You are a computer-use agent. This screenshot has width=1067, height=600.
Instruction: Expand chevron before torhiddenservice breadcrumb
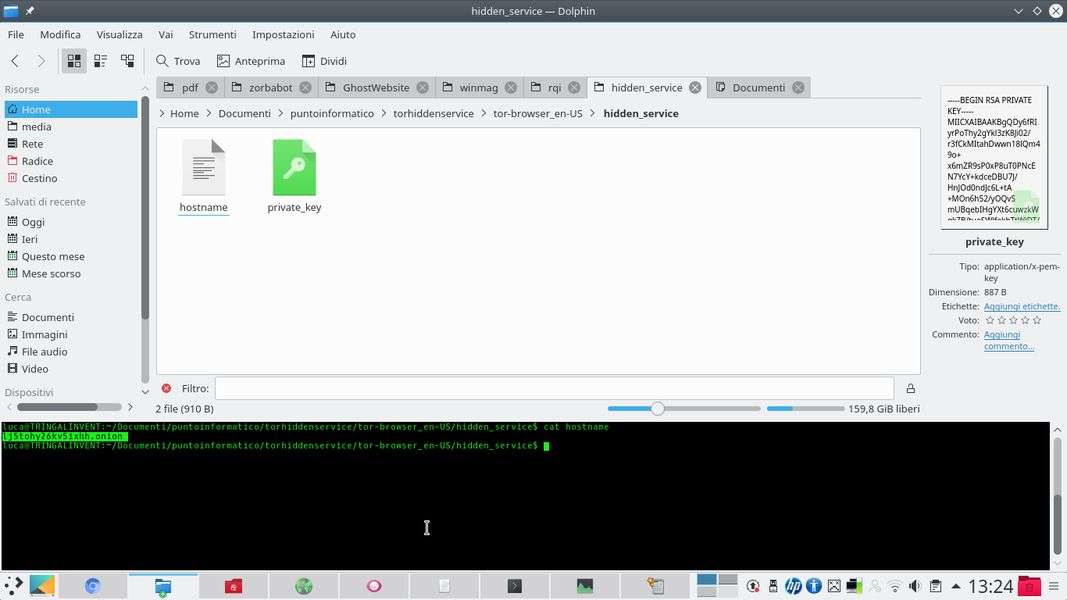pos(384,114)
